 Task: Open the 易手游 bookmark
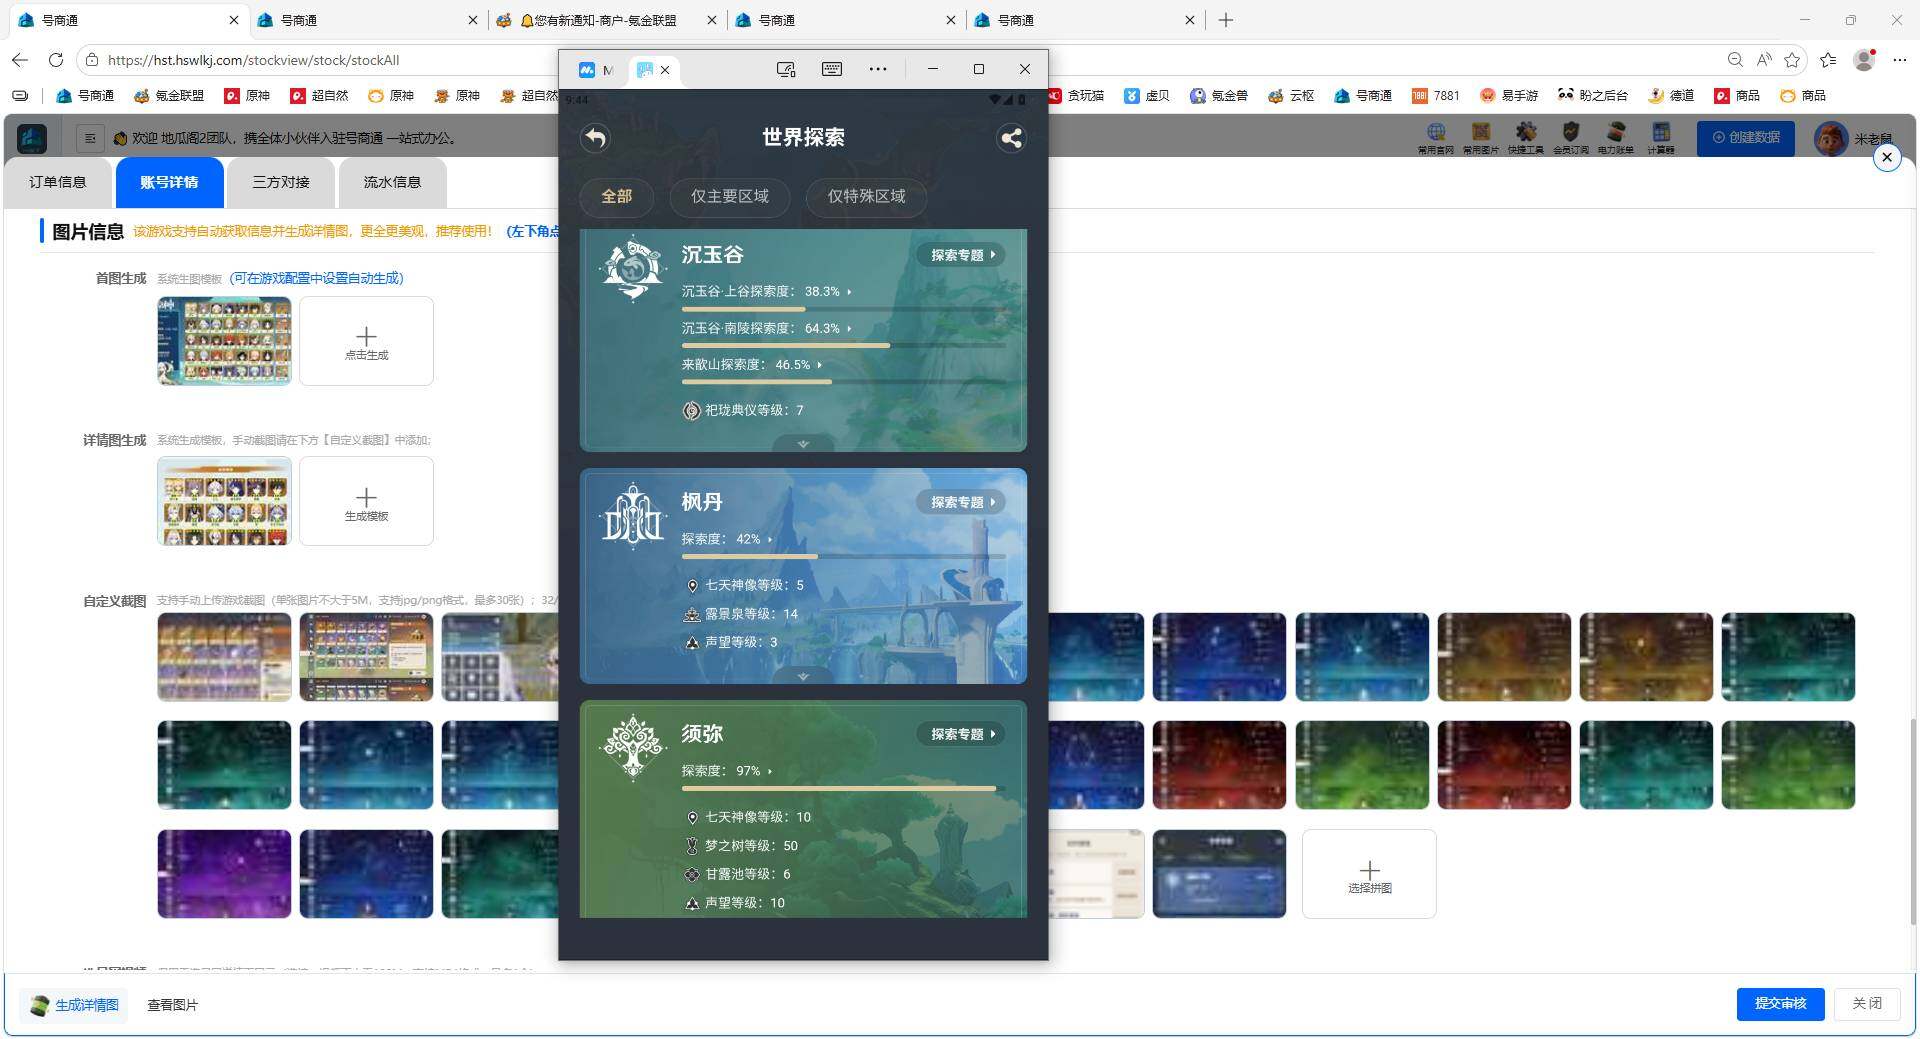click(1508, 96)
